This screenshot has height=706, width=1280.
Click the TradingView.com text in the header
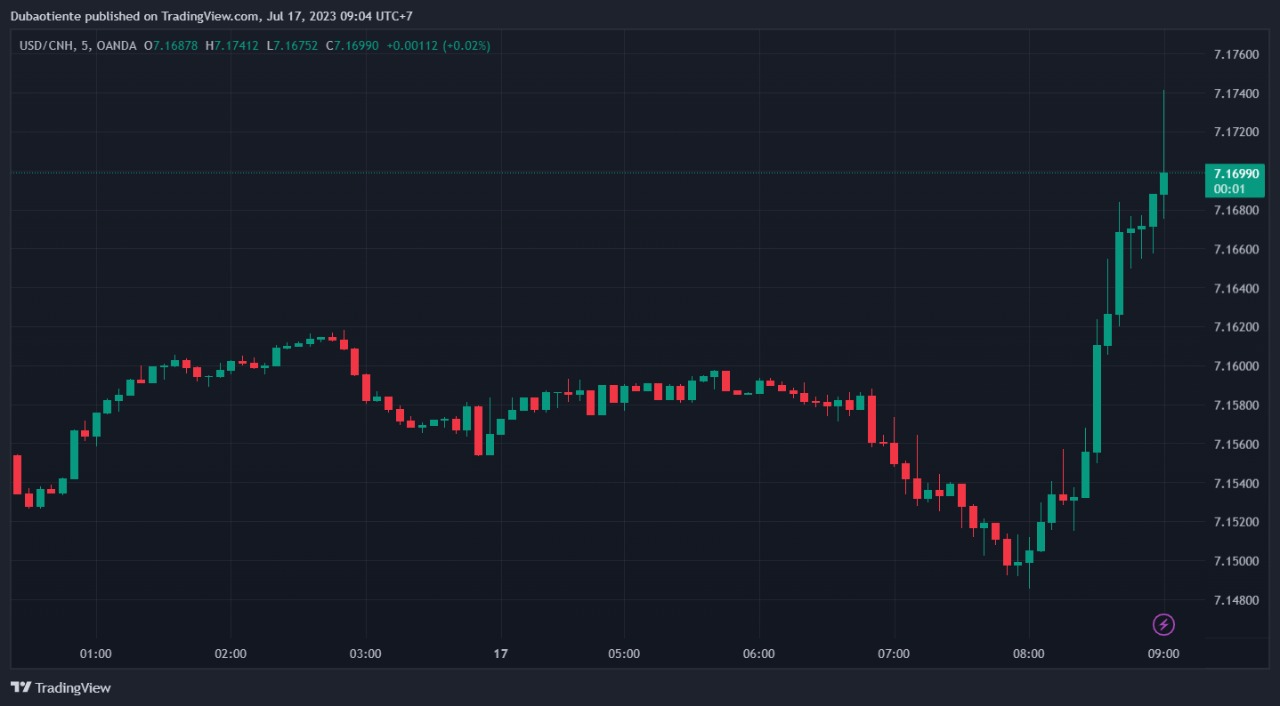[210, 16]
